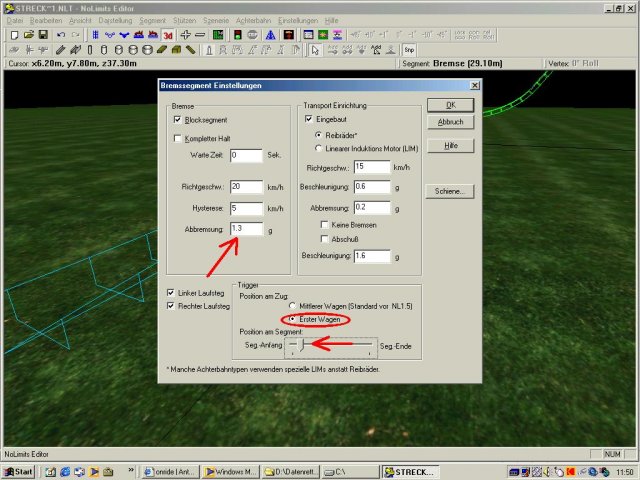This screenshot has width=640, height=480.
Task: Click the Bremse Richtgeschw. field showing 20
Action: click(246, 187)
